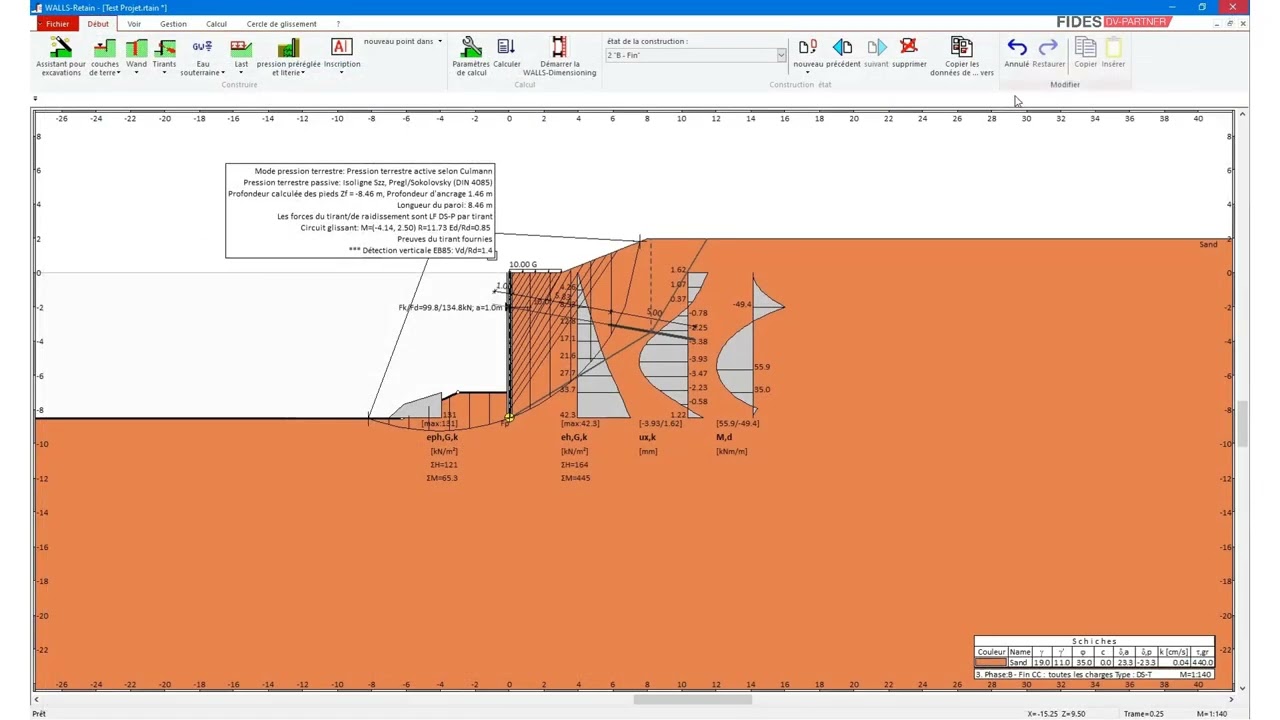The width and height of the screenshot is (1280, 720).
Task: Expand the Wand dropdown
Action: click(136, 73)
